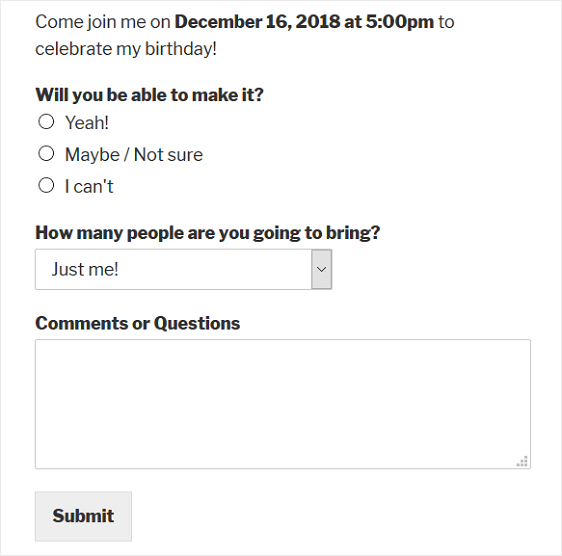The image size is (562, 556).
Task: Pick the "I can't" radio button
Action: (46, 186)
